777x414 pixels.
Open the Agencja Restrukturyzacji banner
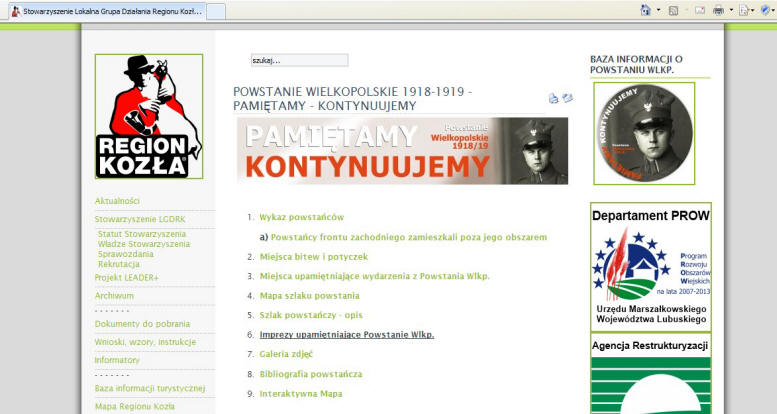pyautogui.click(x=651, y=374)
